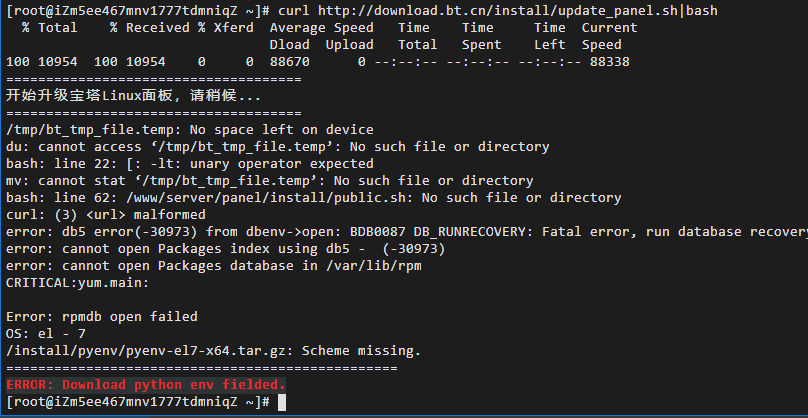808x418 pixels.
Task: Click the 'OS: el - 7' line
Action: [46, 333]
